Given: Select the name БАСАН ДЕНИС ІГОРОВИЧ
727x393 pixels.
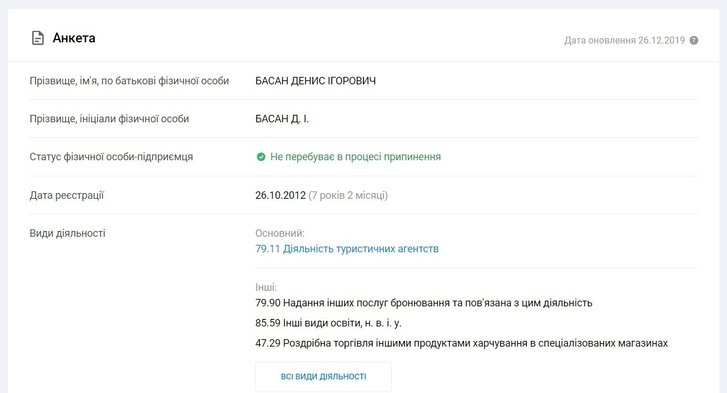Looking at the screenshot, I should 315,81.
